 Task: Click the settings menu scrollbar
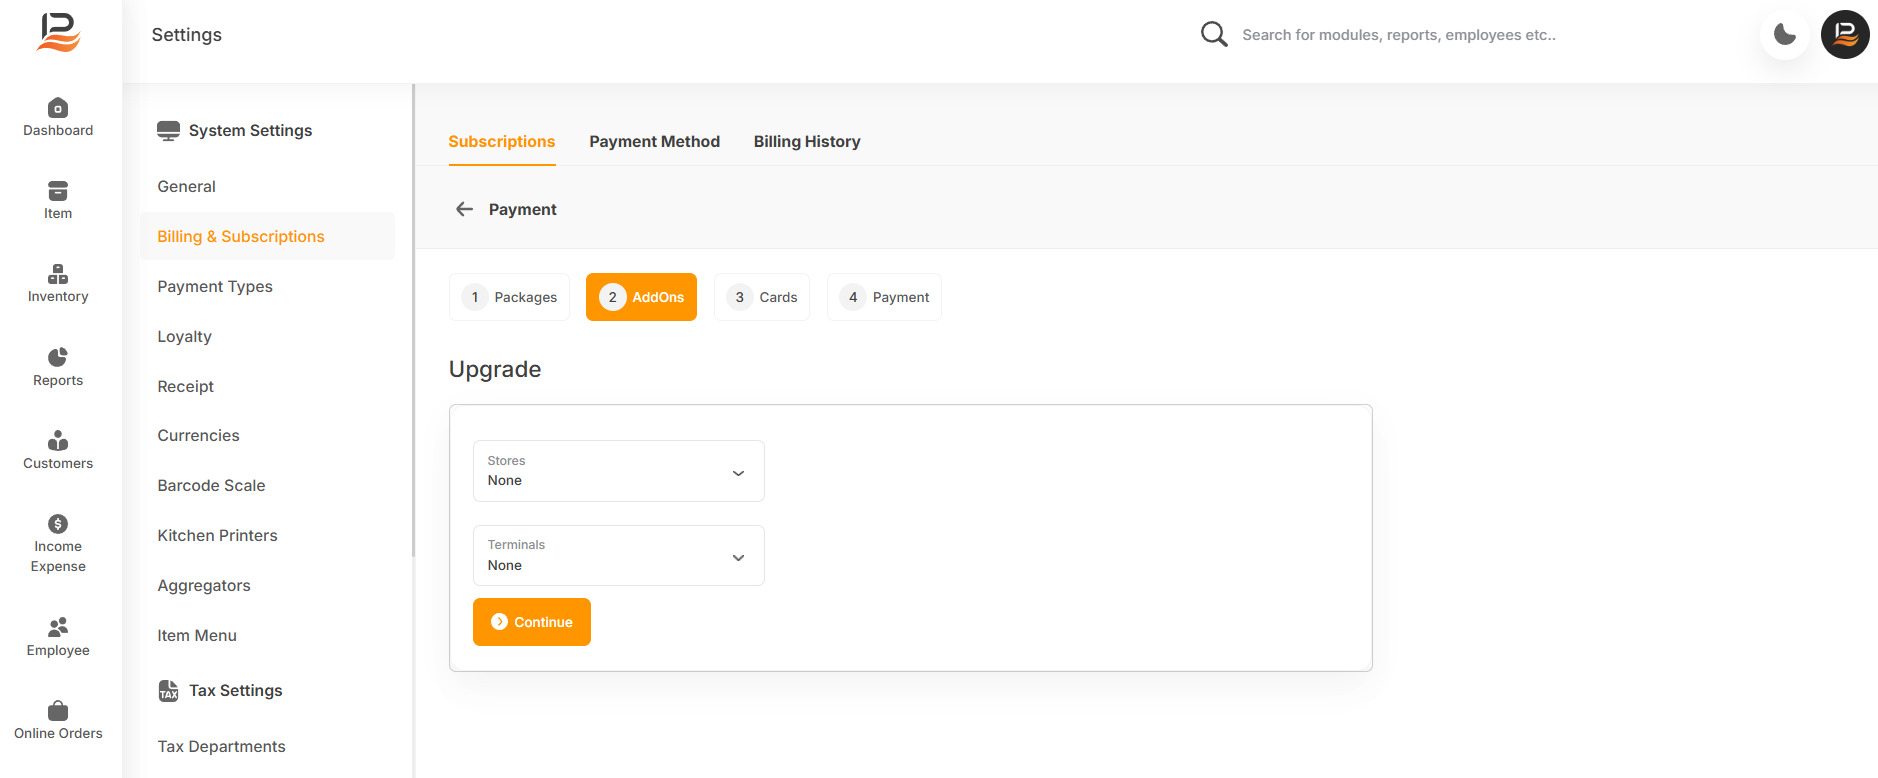(413, 320)
